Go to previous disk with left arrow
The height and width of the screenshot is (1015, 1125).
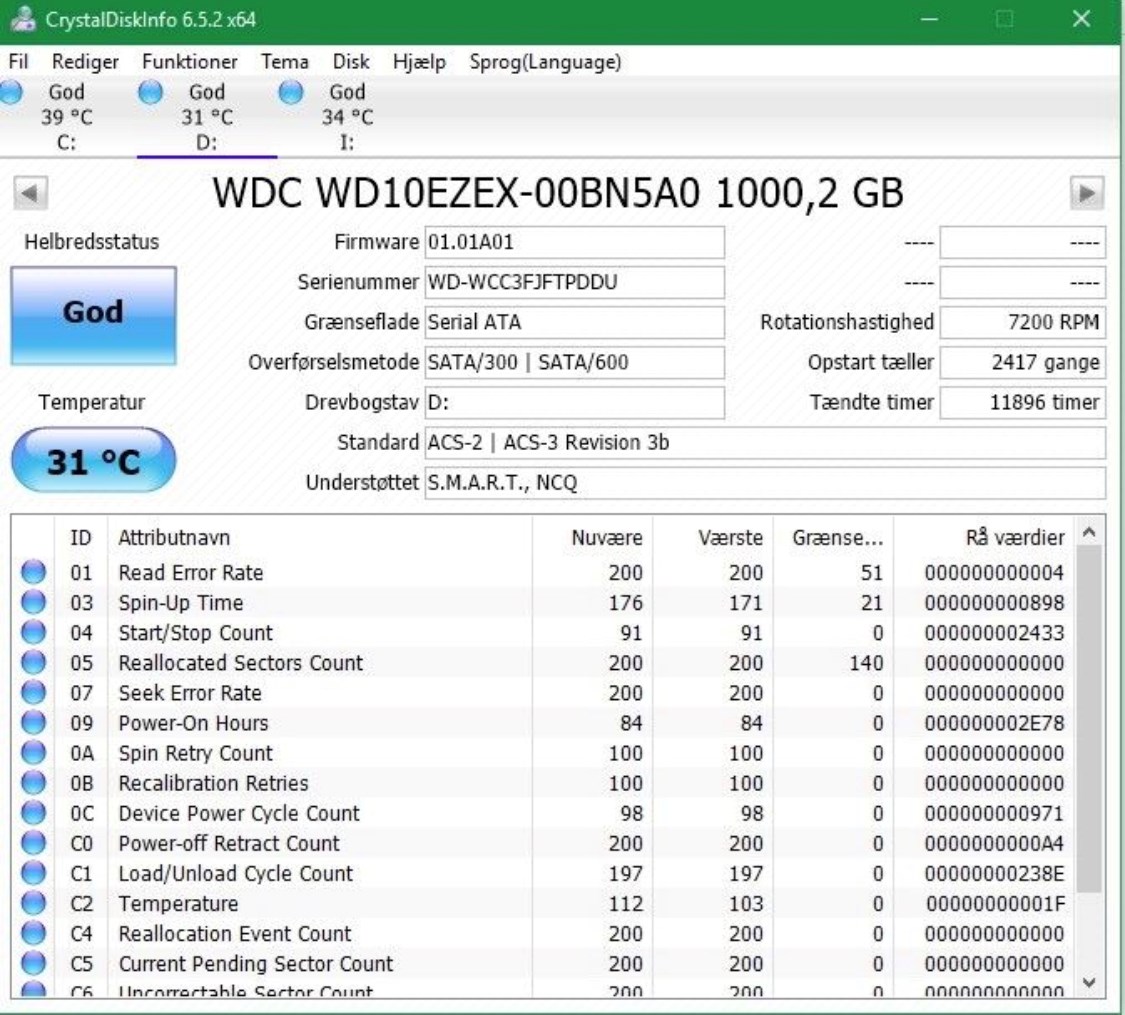[x=31, y=193]
